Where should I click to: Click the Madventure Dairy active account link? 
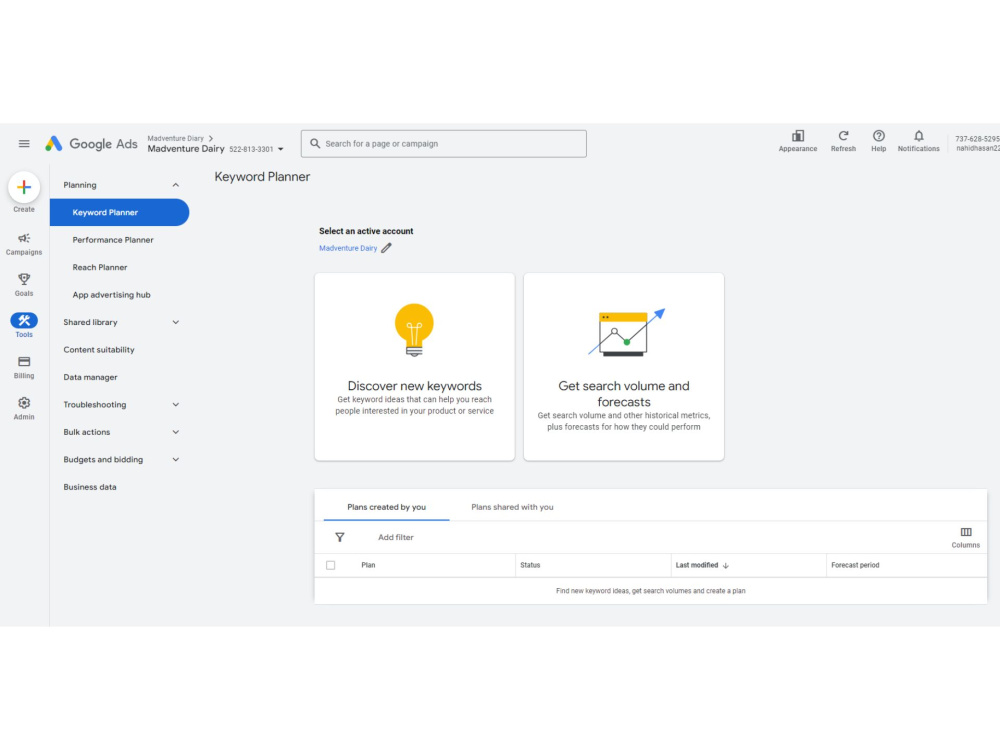tap(348, 248)
